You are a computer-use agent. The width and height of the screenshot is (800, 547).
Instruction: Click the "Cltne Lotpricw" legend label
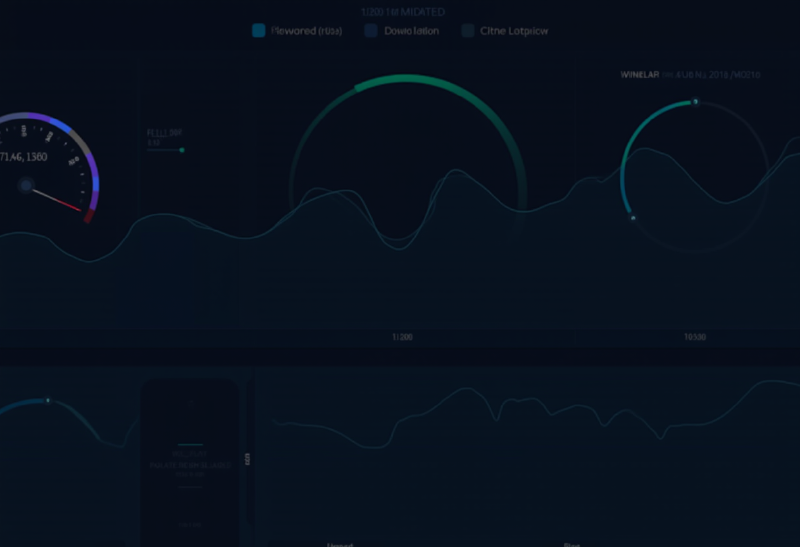514,31
